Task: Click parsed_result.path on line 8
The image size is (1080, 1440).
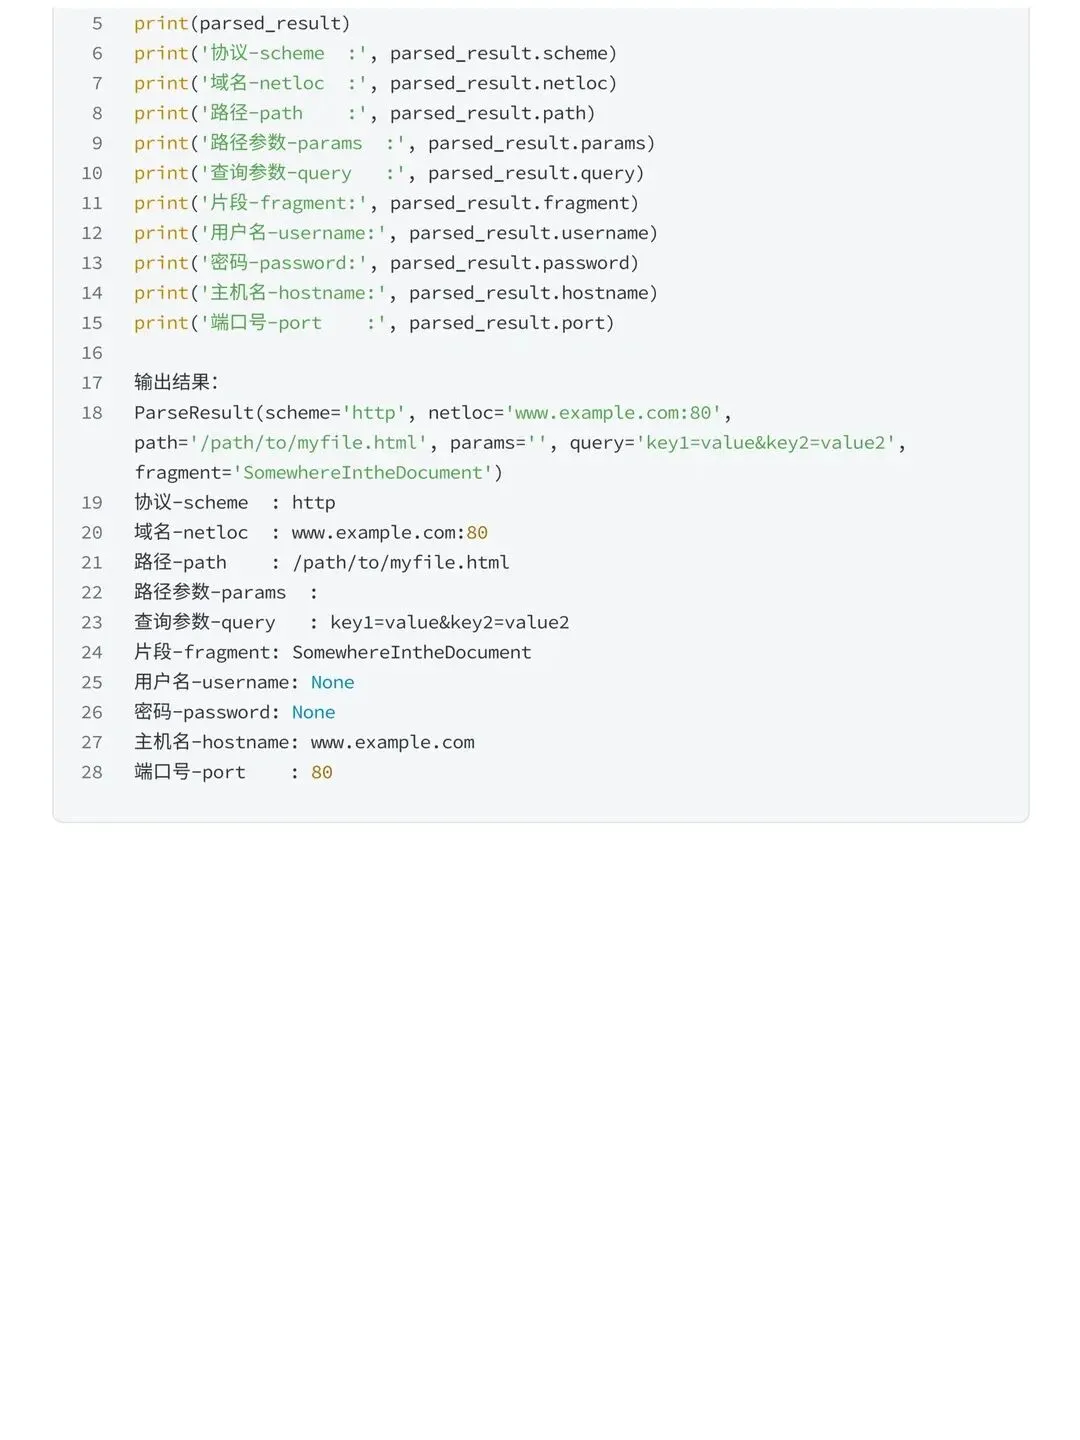Action: point(487,113)
